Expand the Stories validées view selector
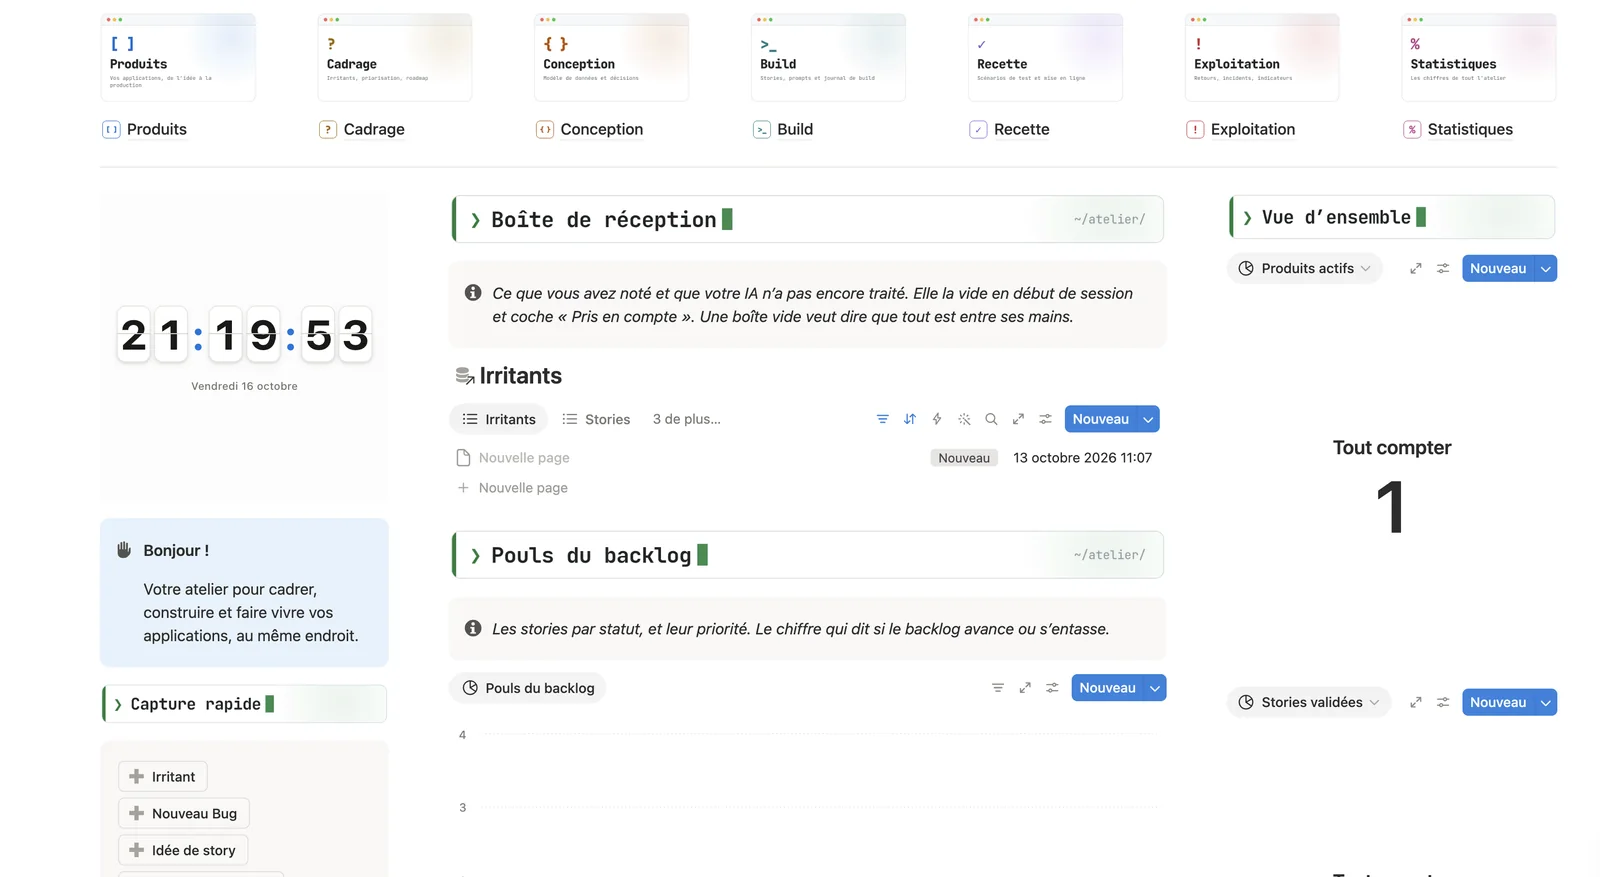 pos(1309,702)
